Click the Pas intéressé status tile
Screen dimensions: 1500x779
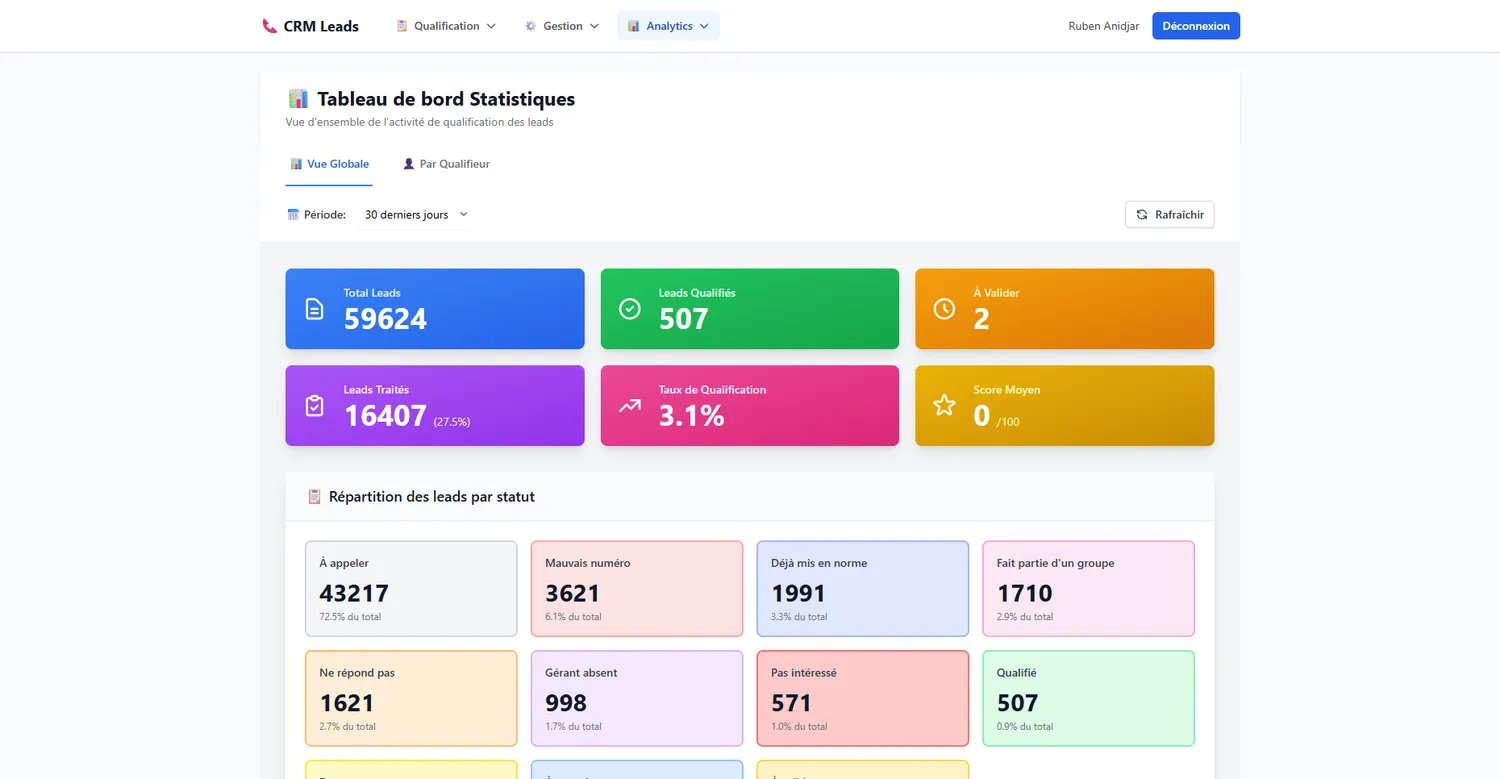tap(863, 699)
